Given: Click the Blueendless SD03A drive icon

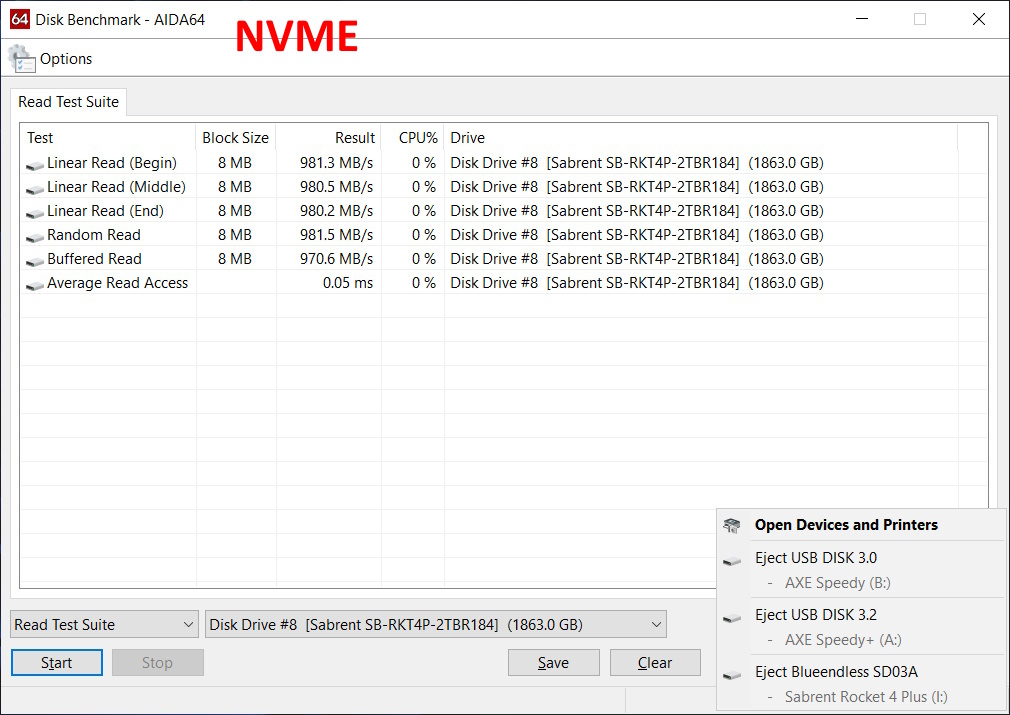Looking at the screenshot, I should (732, 675).
